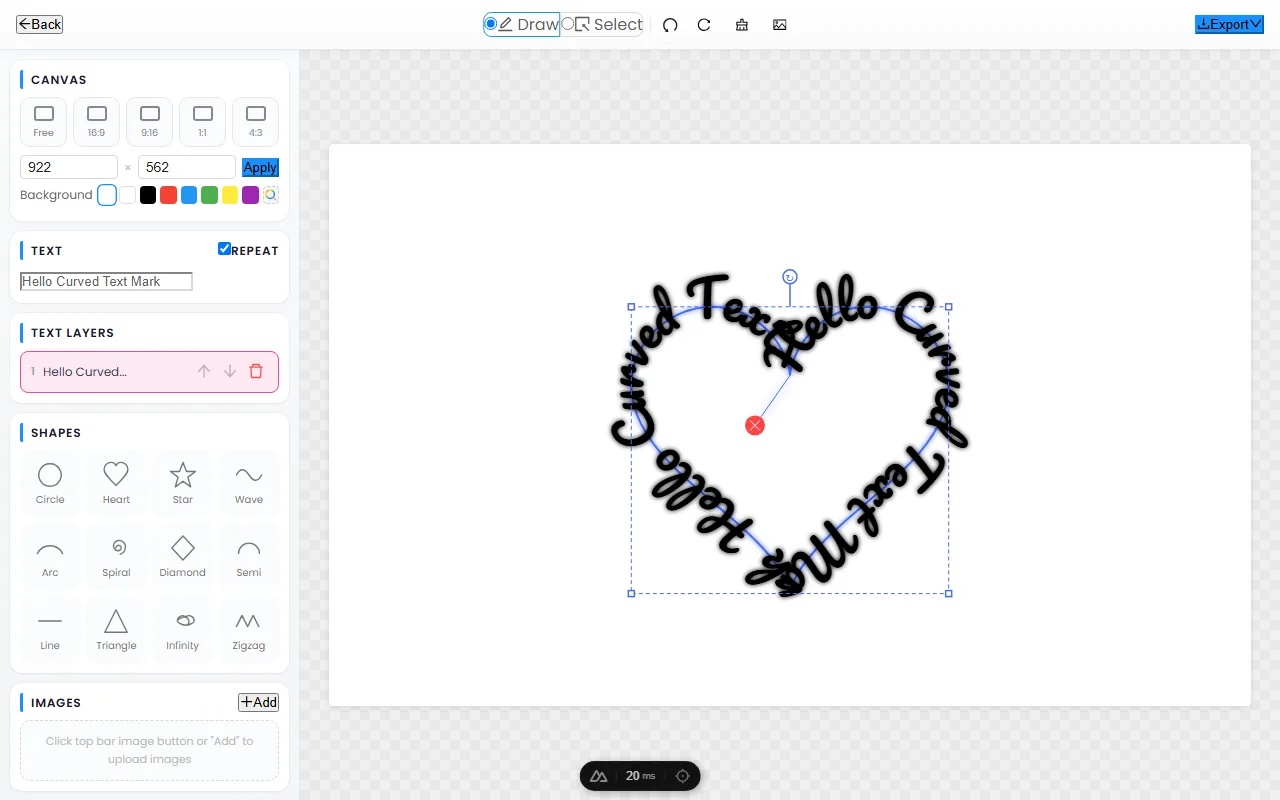The image size is (1280, 800).
Task: Select purple background swatch
Action: click(250, 195)
